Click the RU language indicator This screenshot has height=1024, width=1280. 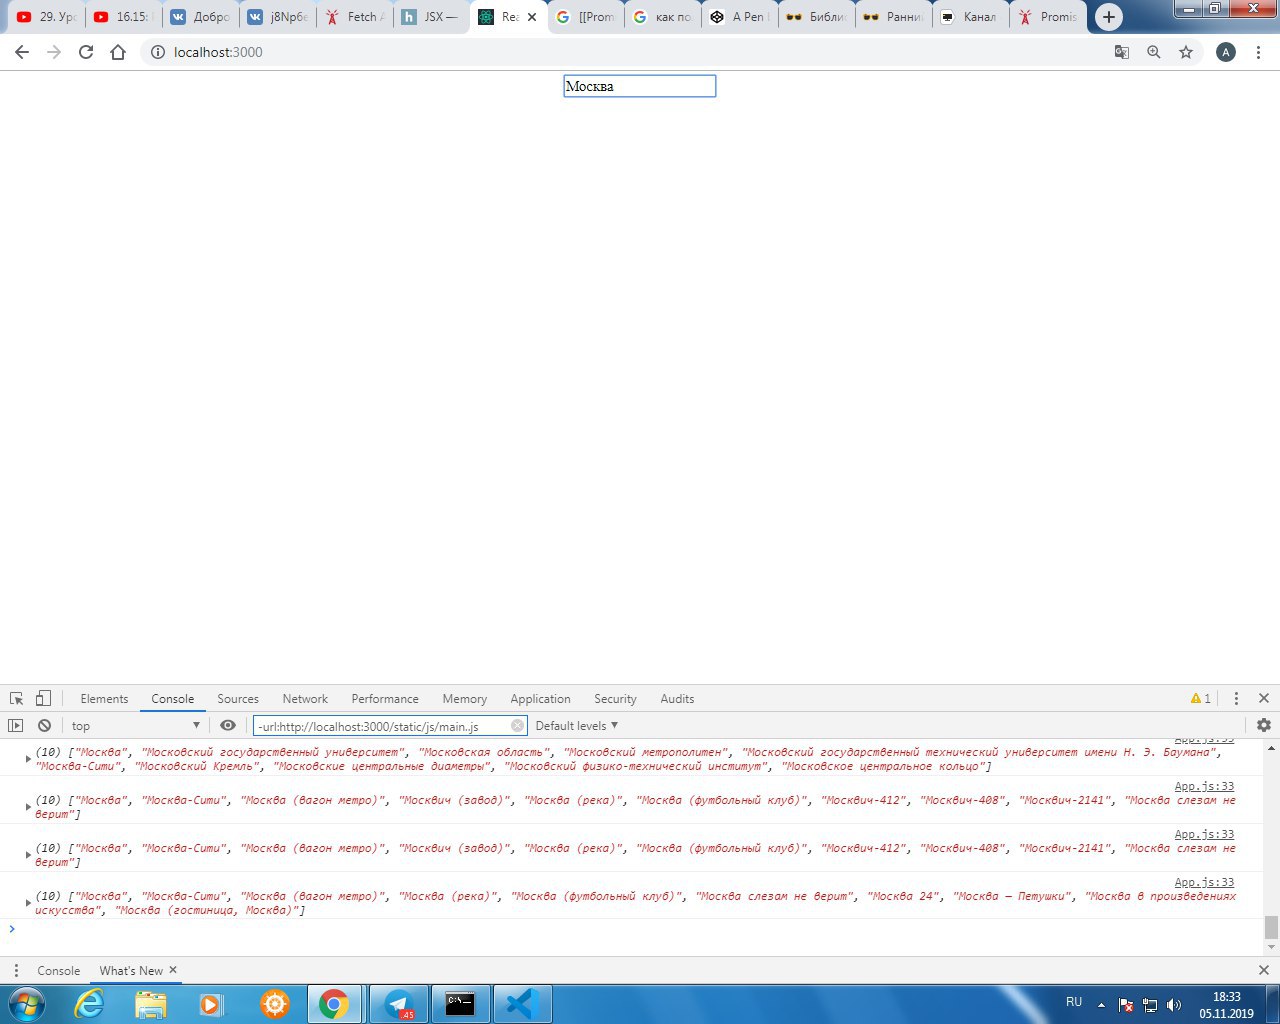tap(1074, 1002)
